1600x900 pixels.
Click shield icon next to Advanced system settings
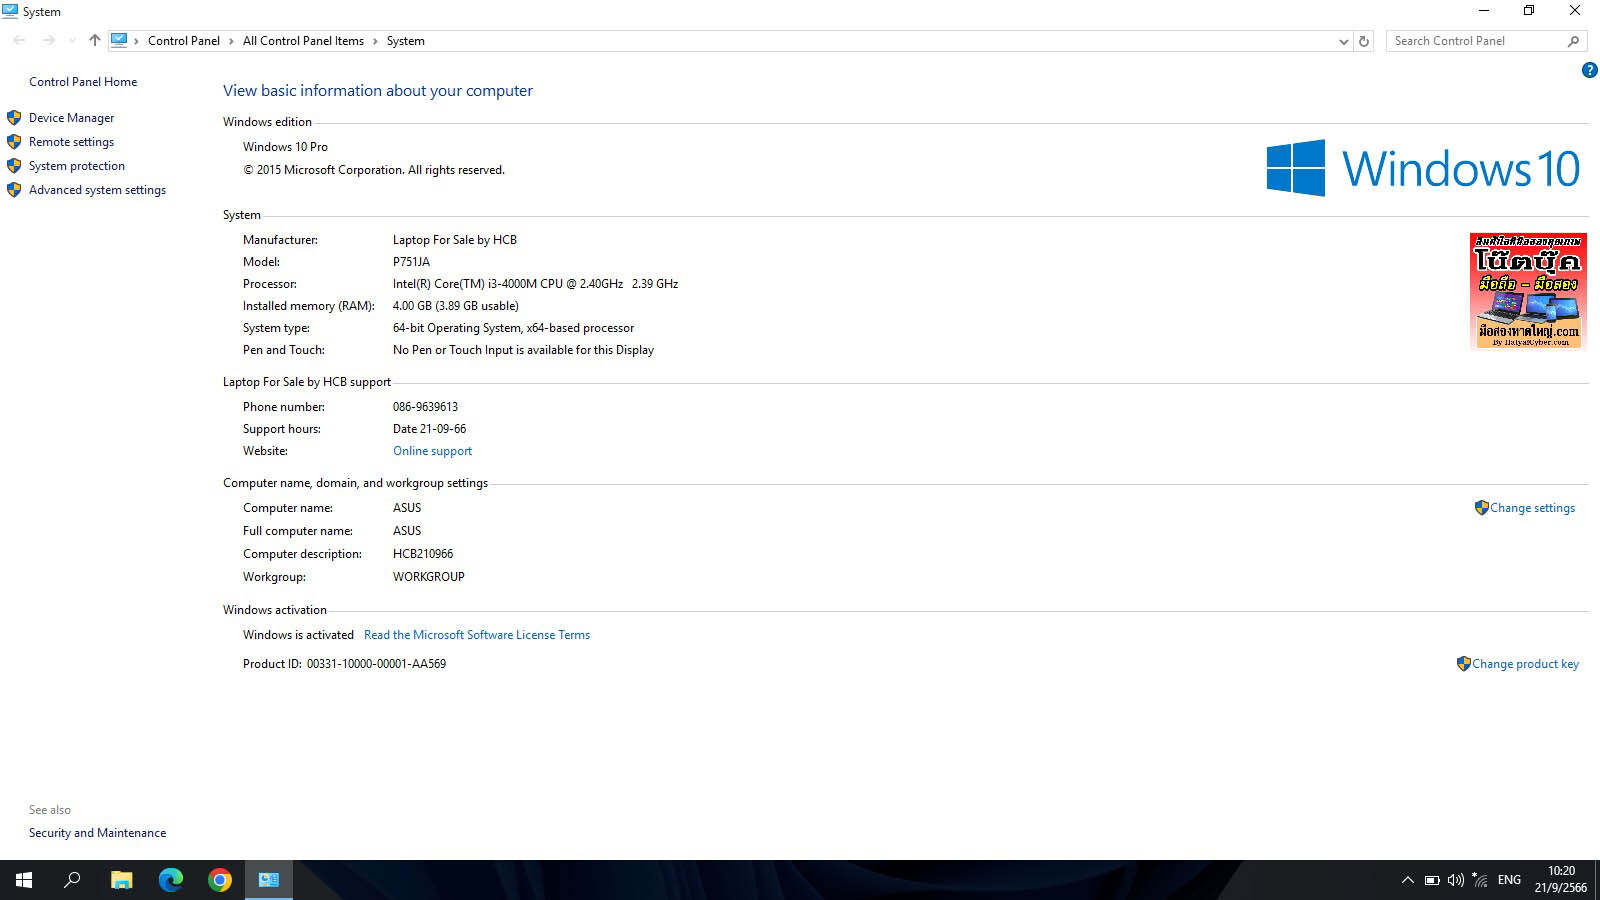14,190
